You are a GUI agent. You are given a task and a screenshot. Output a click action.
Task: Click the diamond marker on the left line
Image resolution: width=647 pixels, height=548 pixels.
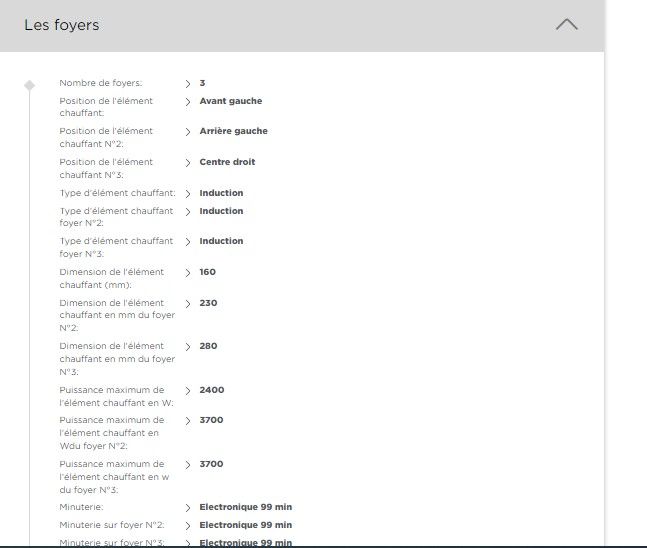click(30, 86)
